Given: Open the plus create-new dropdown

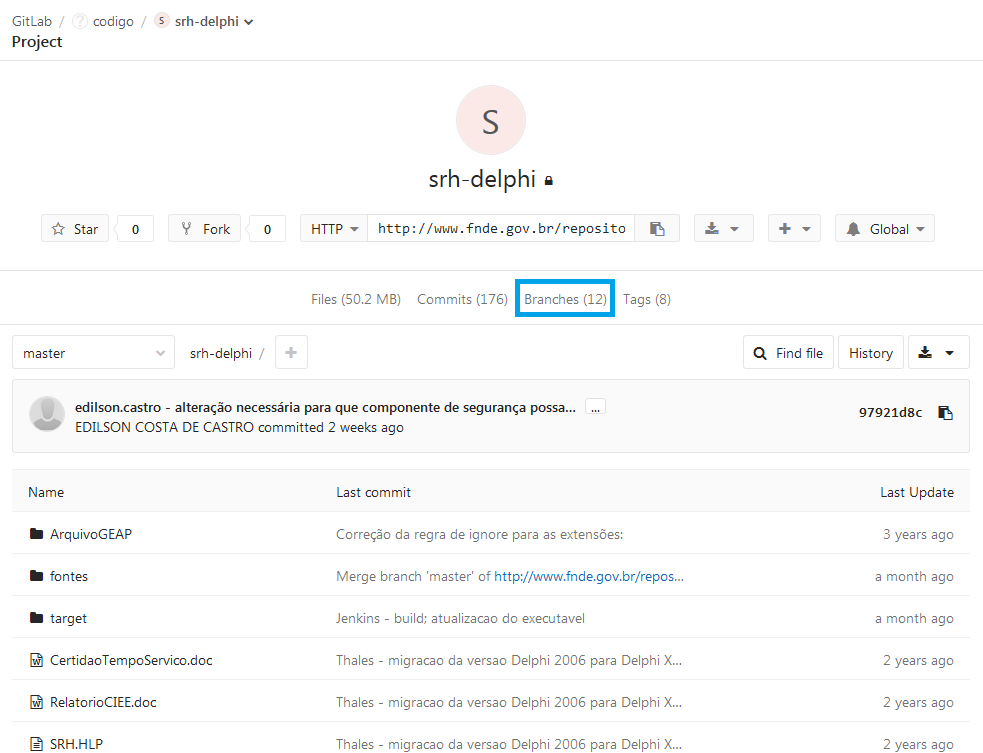Looking at the screenshot, I should 794,229.
